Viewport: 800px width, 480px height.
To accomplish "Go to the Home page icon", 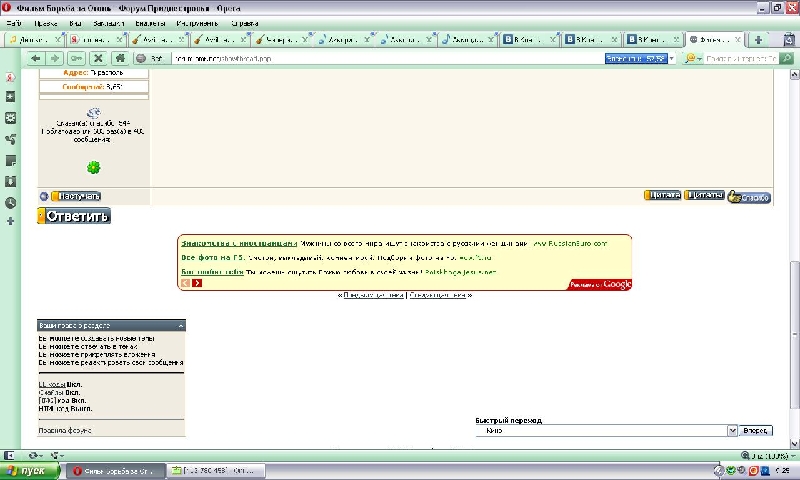I will tap(119, 59).
